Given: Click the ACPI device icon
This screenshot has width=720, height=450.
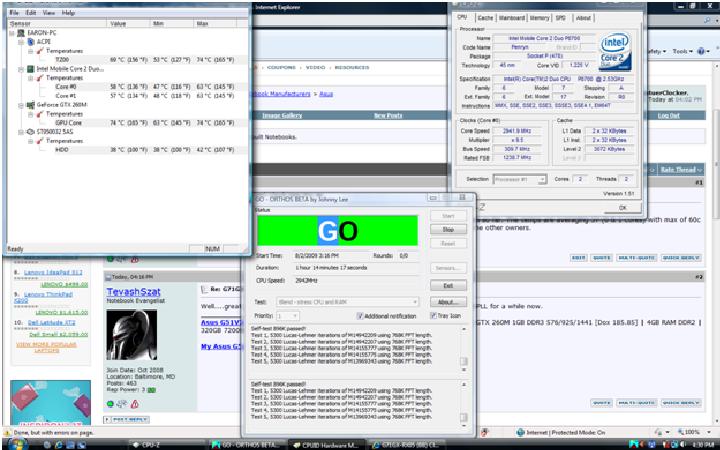Looking at the screenshot, I should [31, 42].
